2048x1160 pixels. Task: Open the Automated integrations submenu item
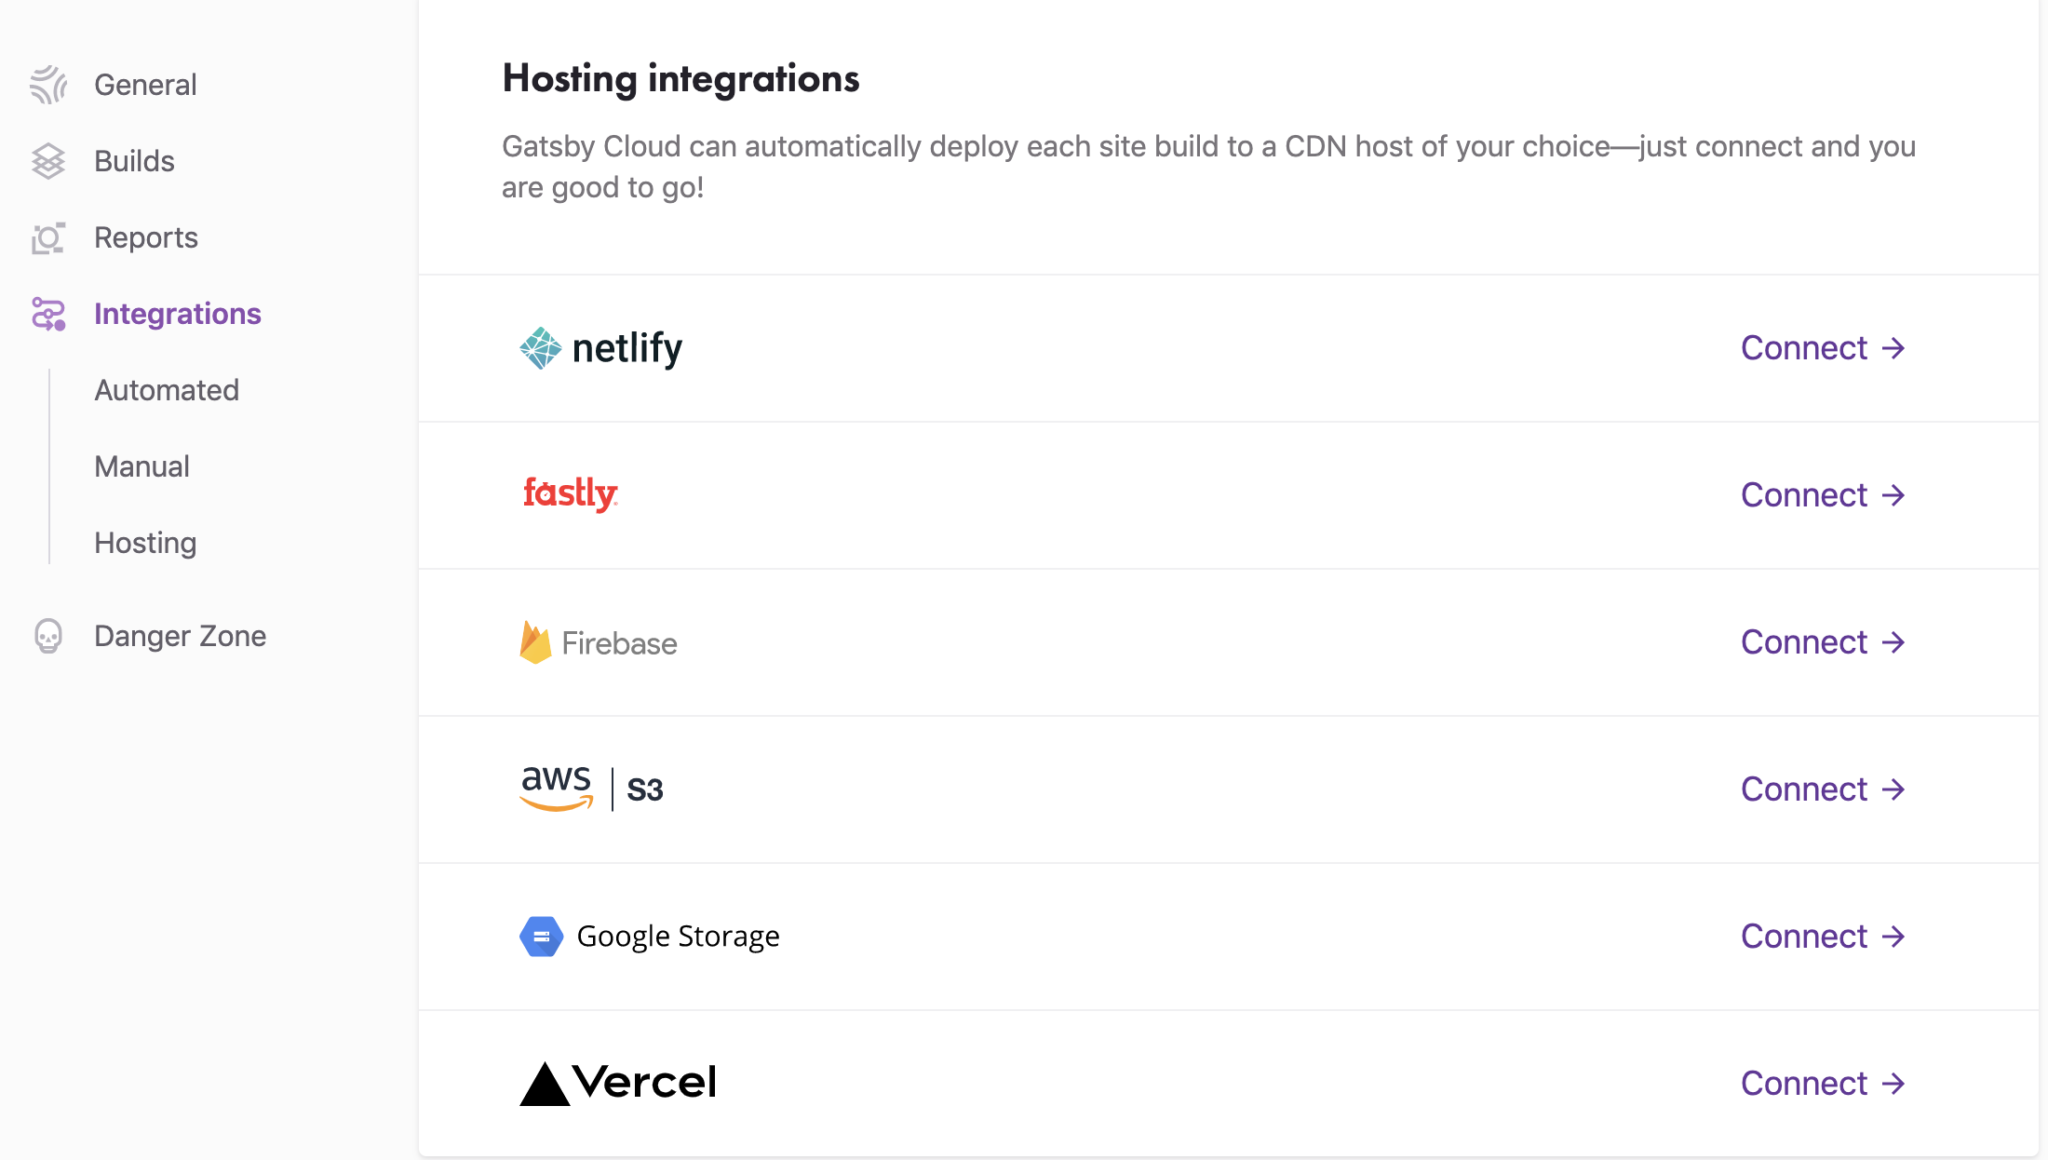(166, 390)
